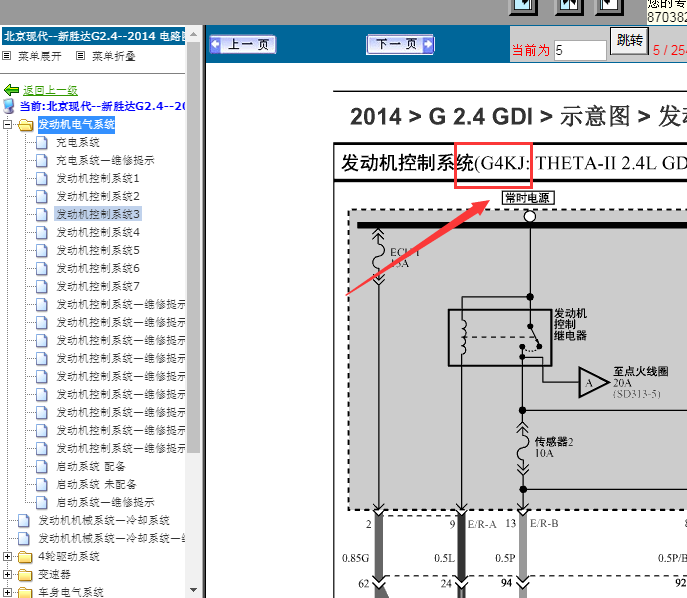Open 发动机控制系统4 in the tree
This screenshot has height=598, width=687.
coord(98,232)
